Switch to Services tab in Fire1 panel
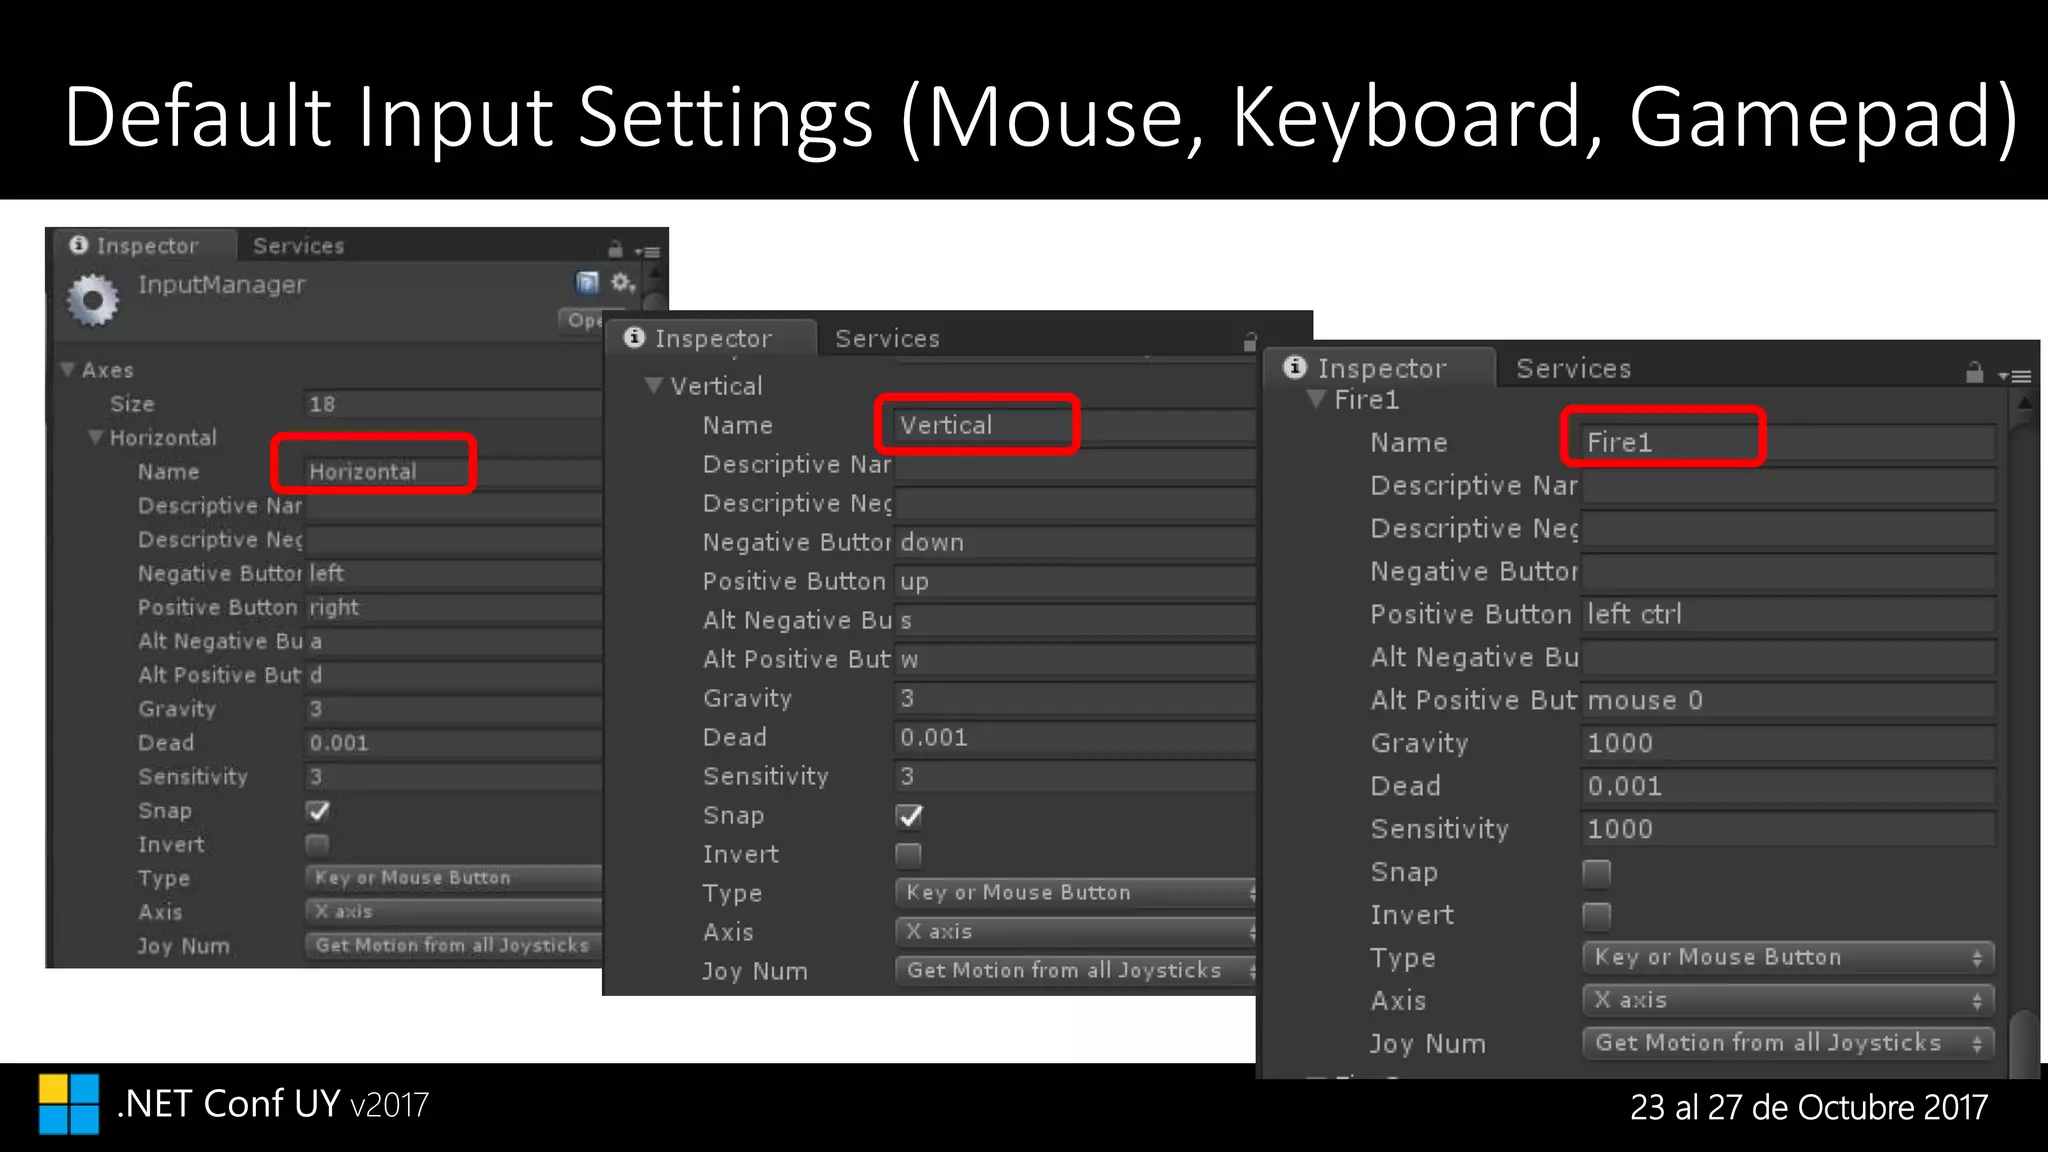The width and height of the screenshot is (2048, 1152). tap(1574, 369)
